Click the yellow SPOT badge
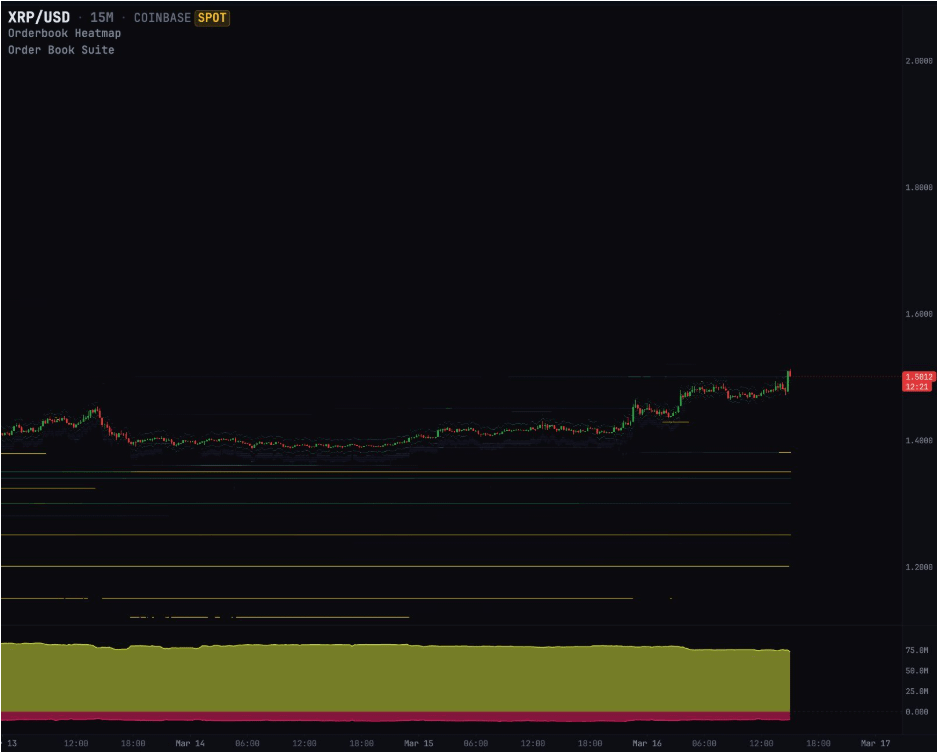The width and height of the screenshot is (940, 755). (x=212, y=18)
